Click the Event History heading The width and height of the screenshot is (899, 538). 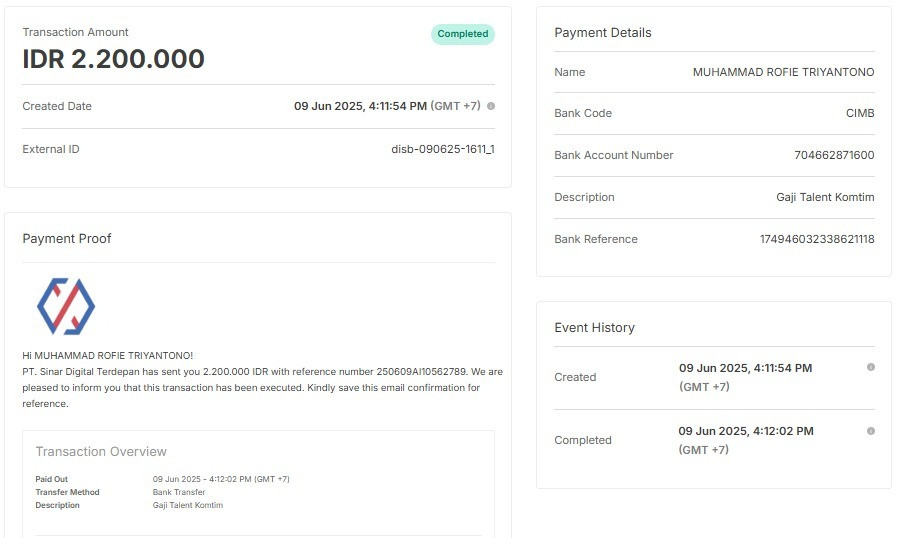pyautogui.click(x=594, y=328)
